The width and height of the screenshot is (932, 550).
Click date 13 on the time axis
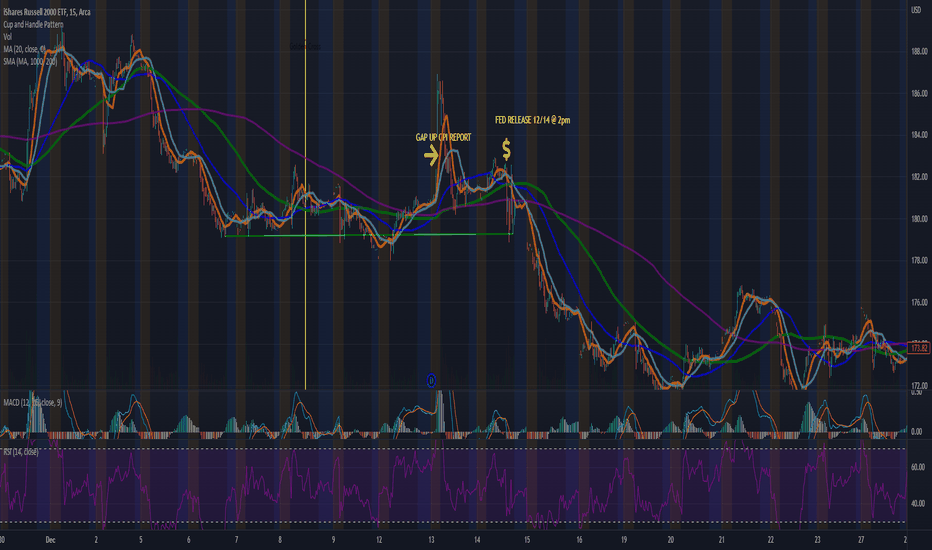pos(431,540)
